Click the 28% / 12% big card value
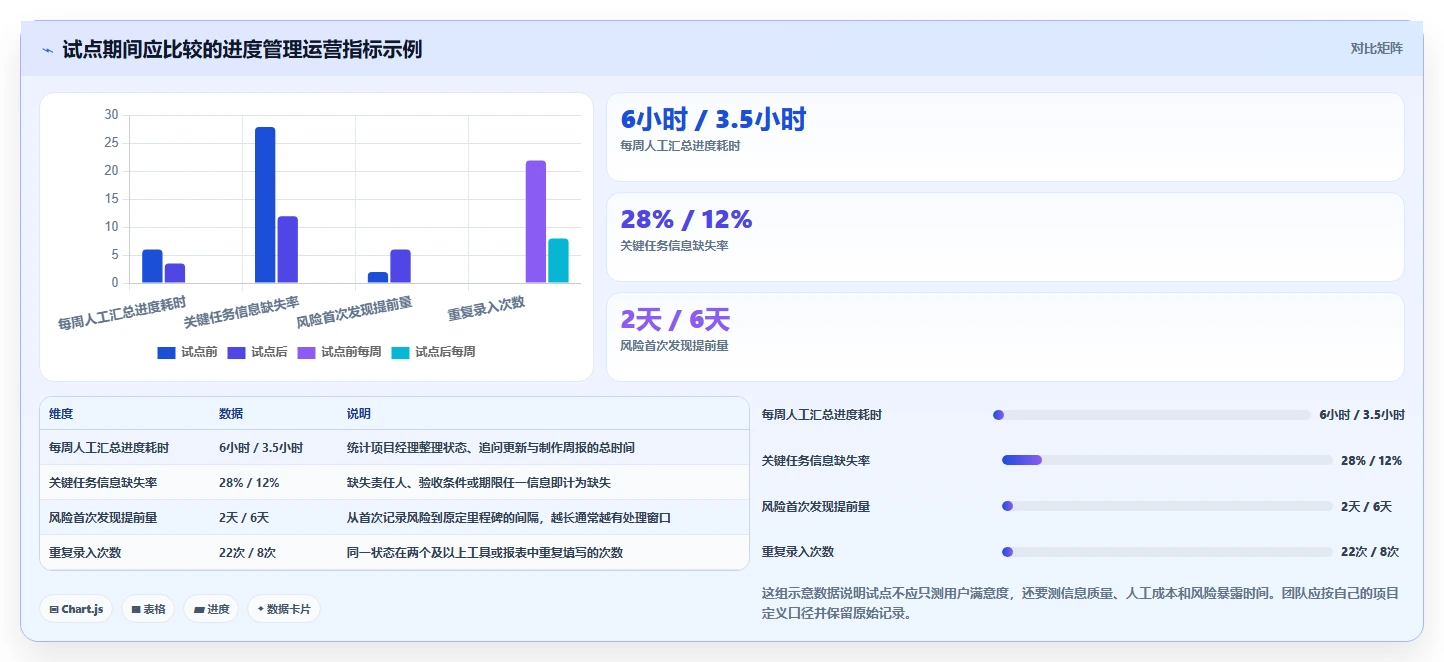 click(686, 219)
